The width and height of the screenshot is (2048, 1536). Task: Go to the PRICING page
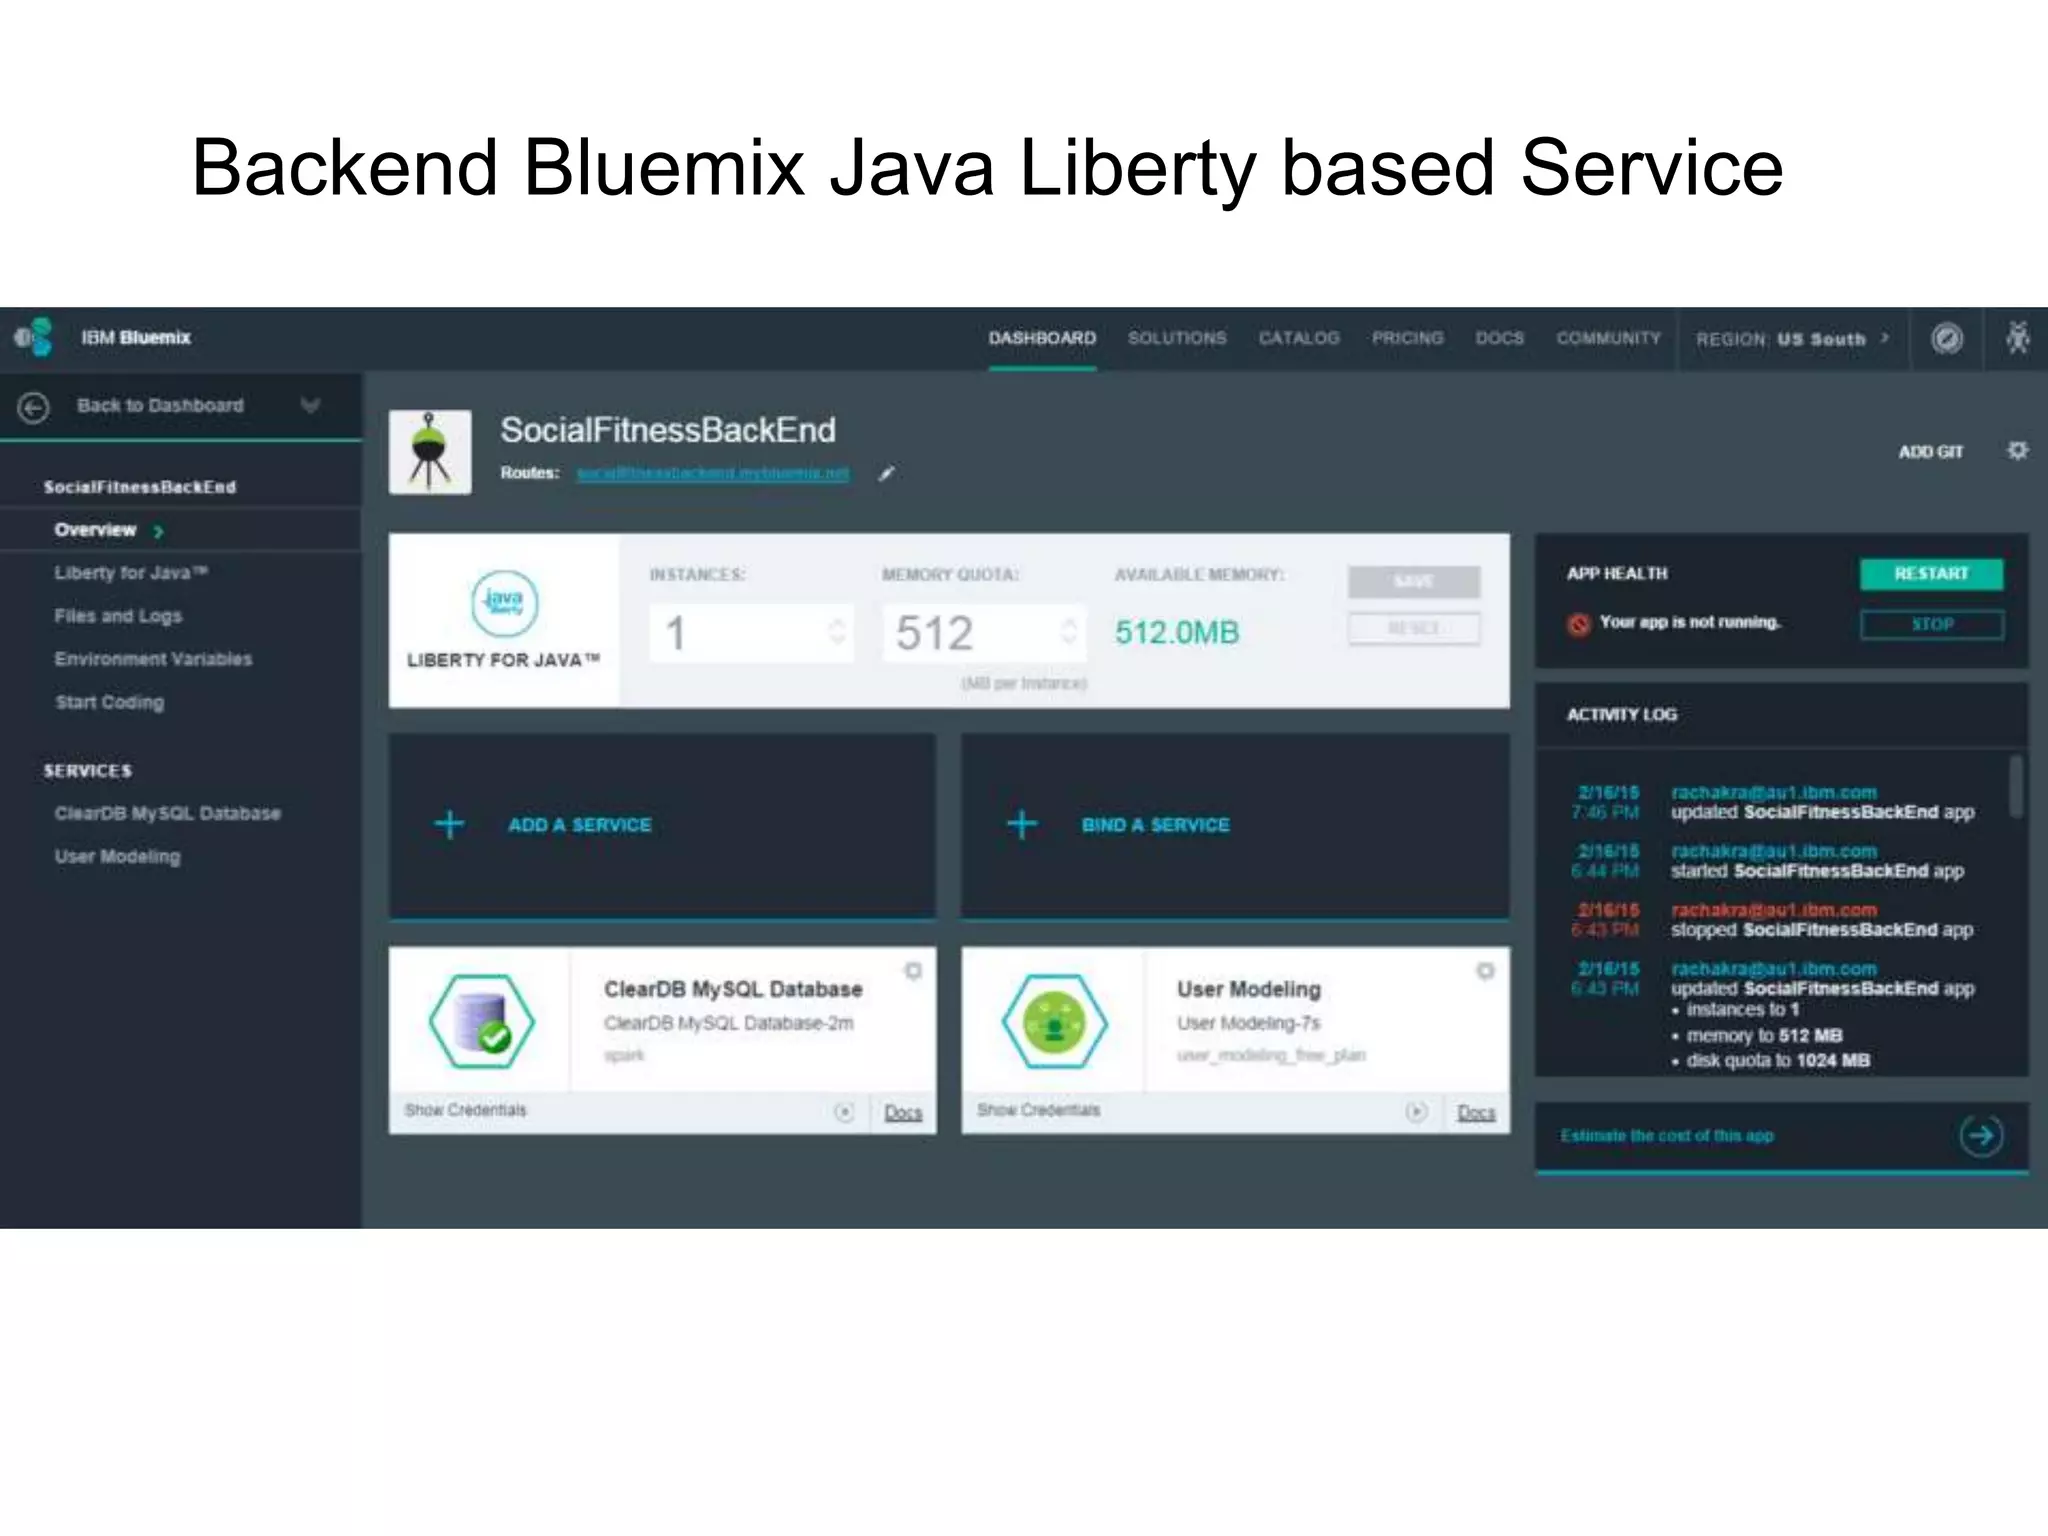pos(1407,338)
